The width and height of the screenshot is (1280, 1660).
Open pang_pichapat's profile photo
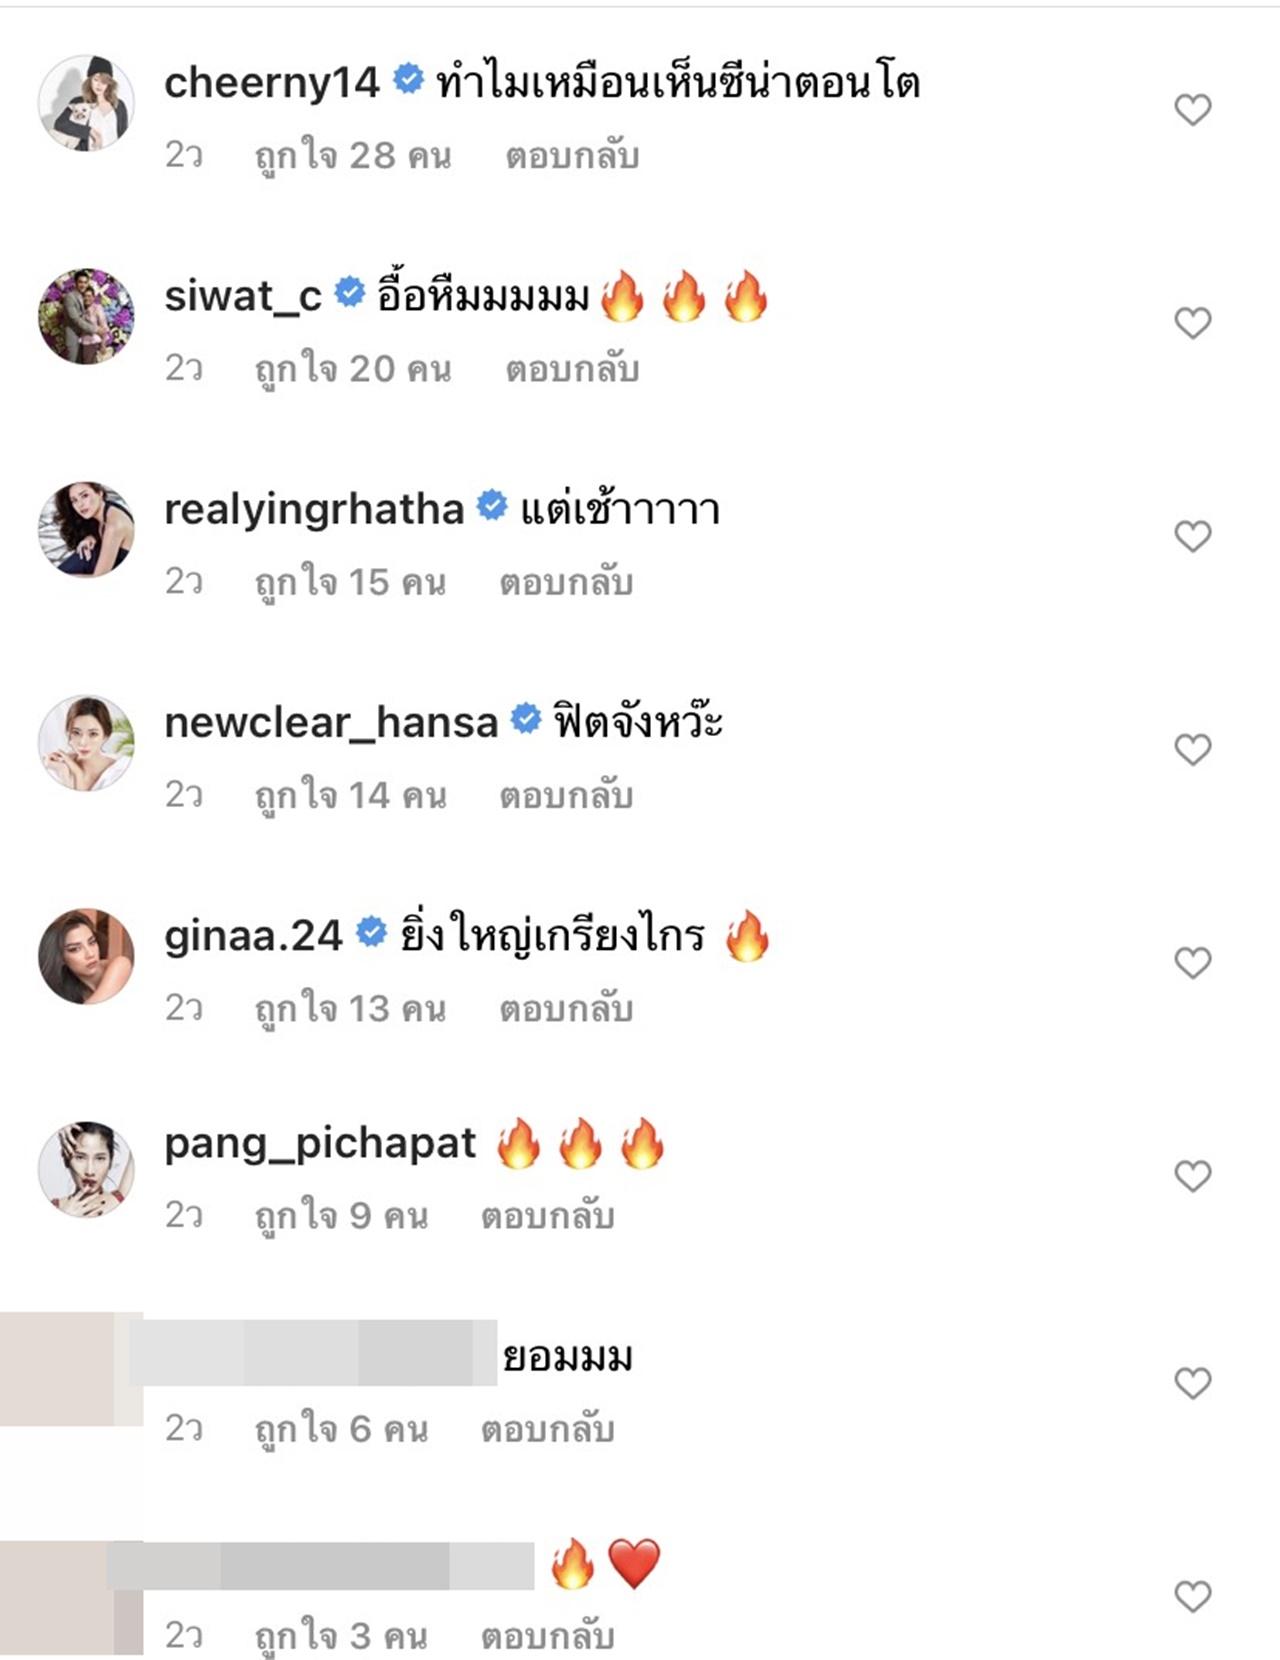click(x=86, y=1169)
